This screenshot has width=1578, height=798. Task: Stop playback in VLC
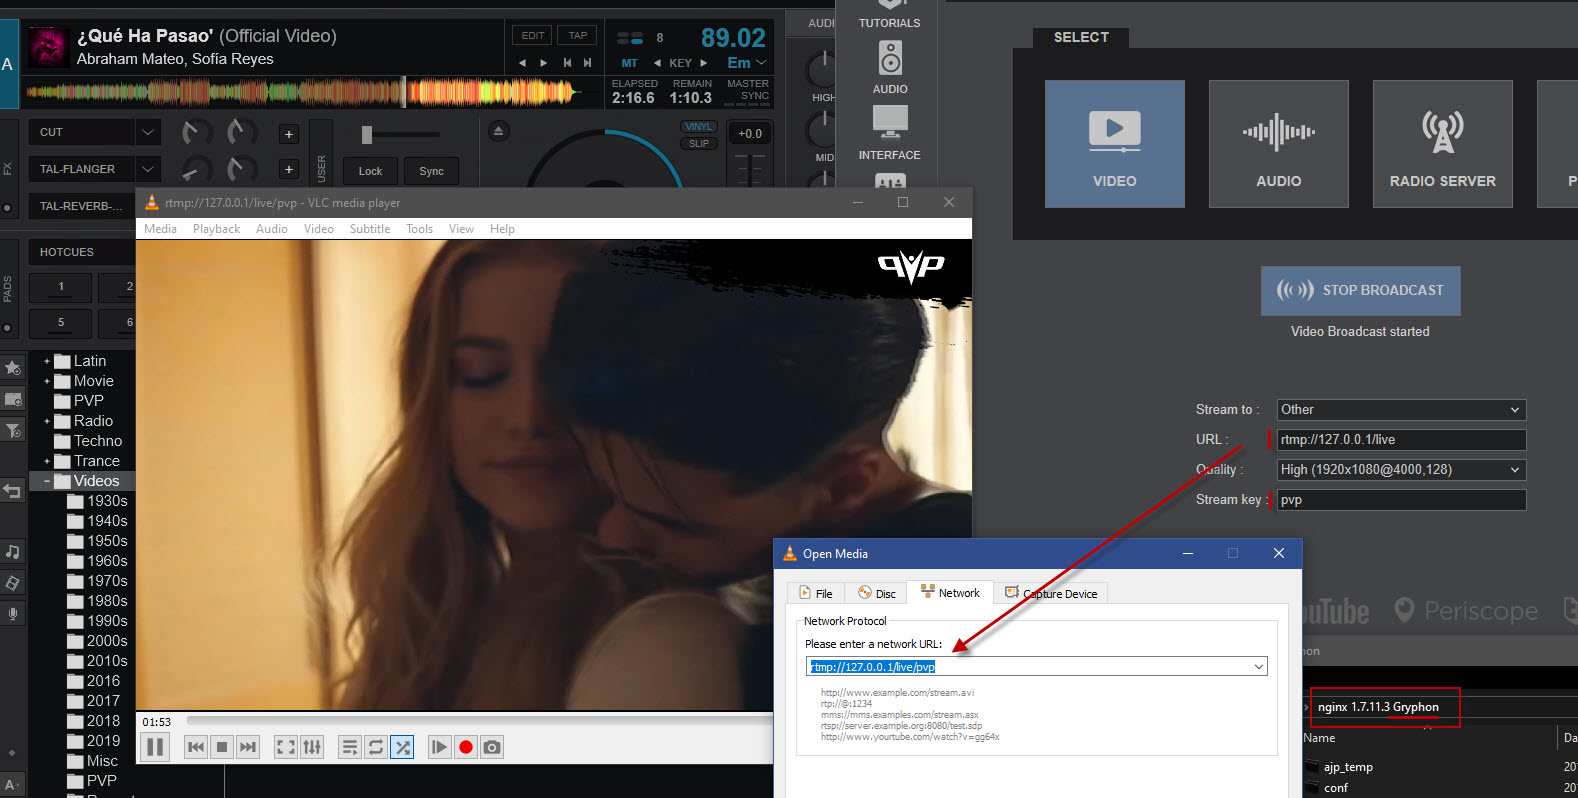pos(222,747)
